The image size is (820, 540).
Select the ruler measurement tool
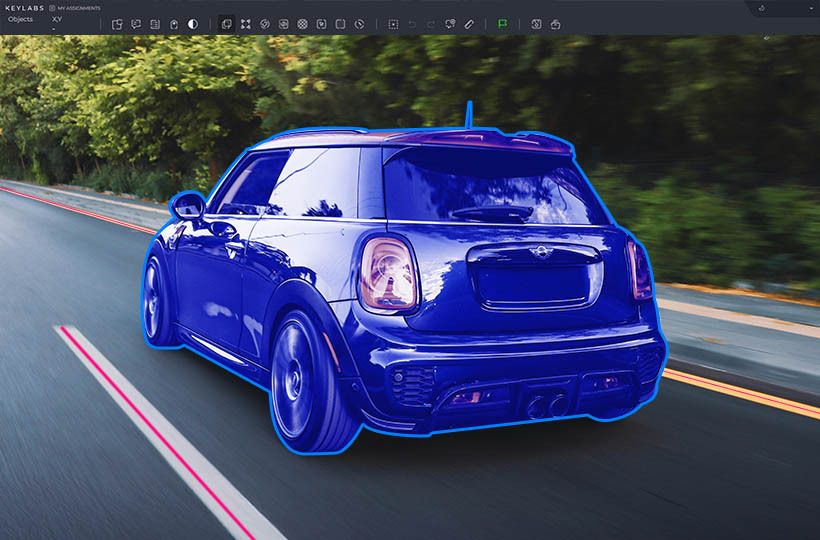click(469, 24)
